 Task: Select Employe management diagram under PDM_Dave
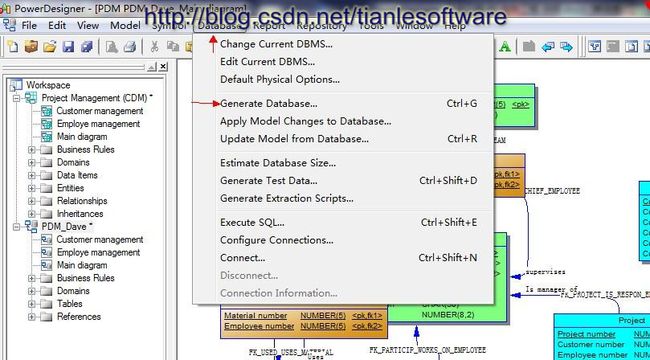(98, 253)
